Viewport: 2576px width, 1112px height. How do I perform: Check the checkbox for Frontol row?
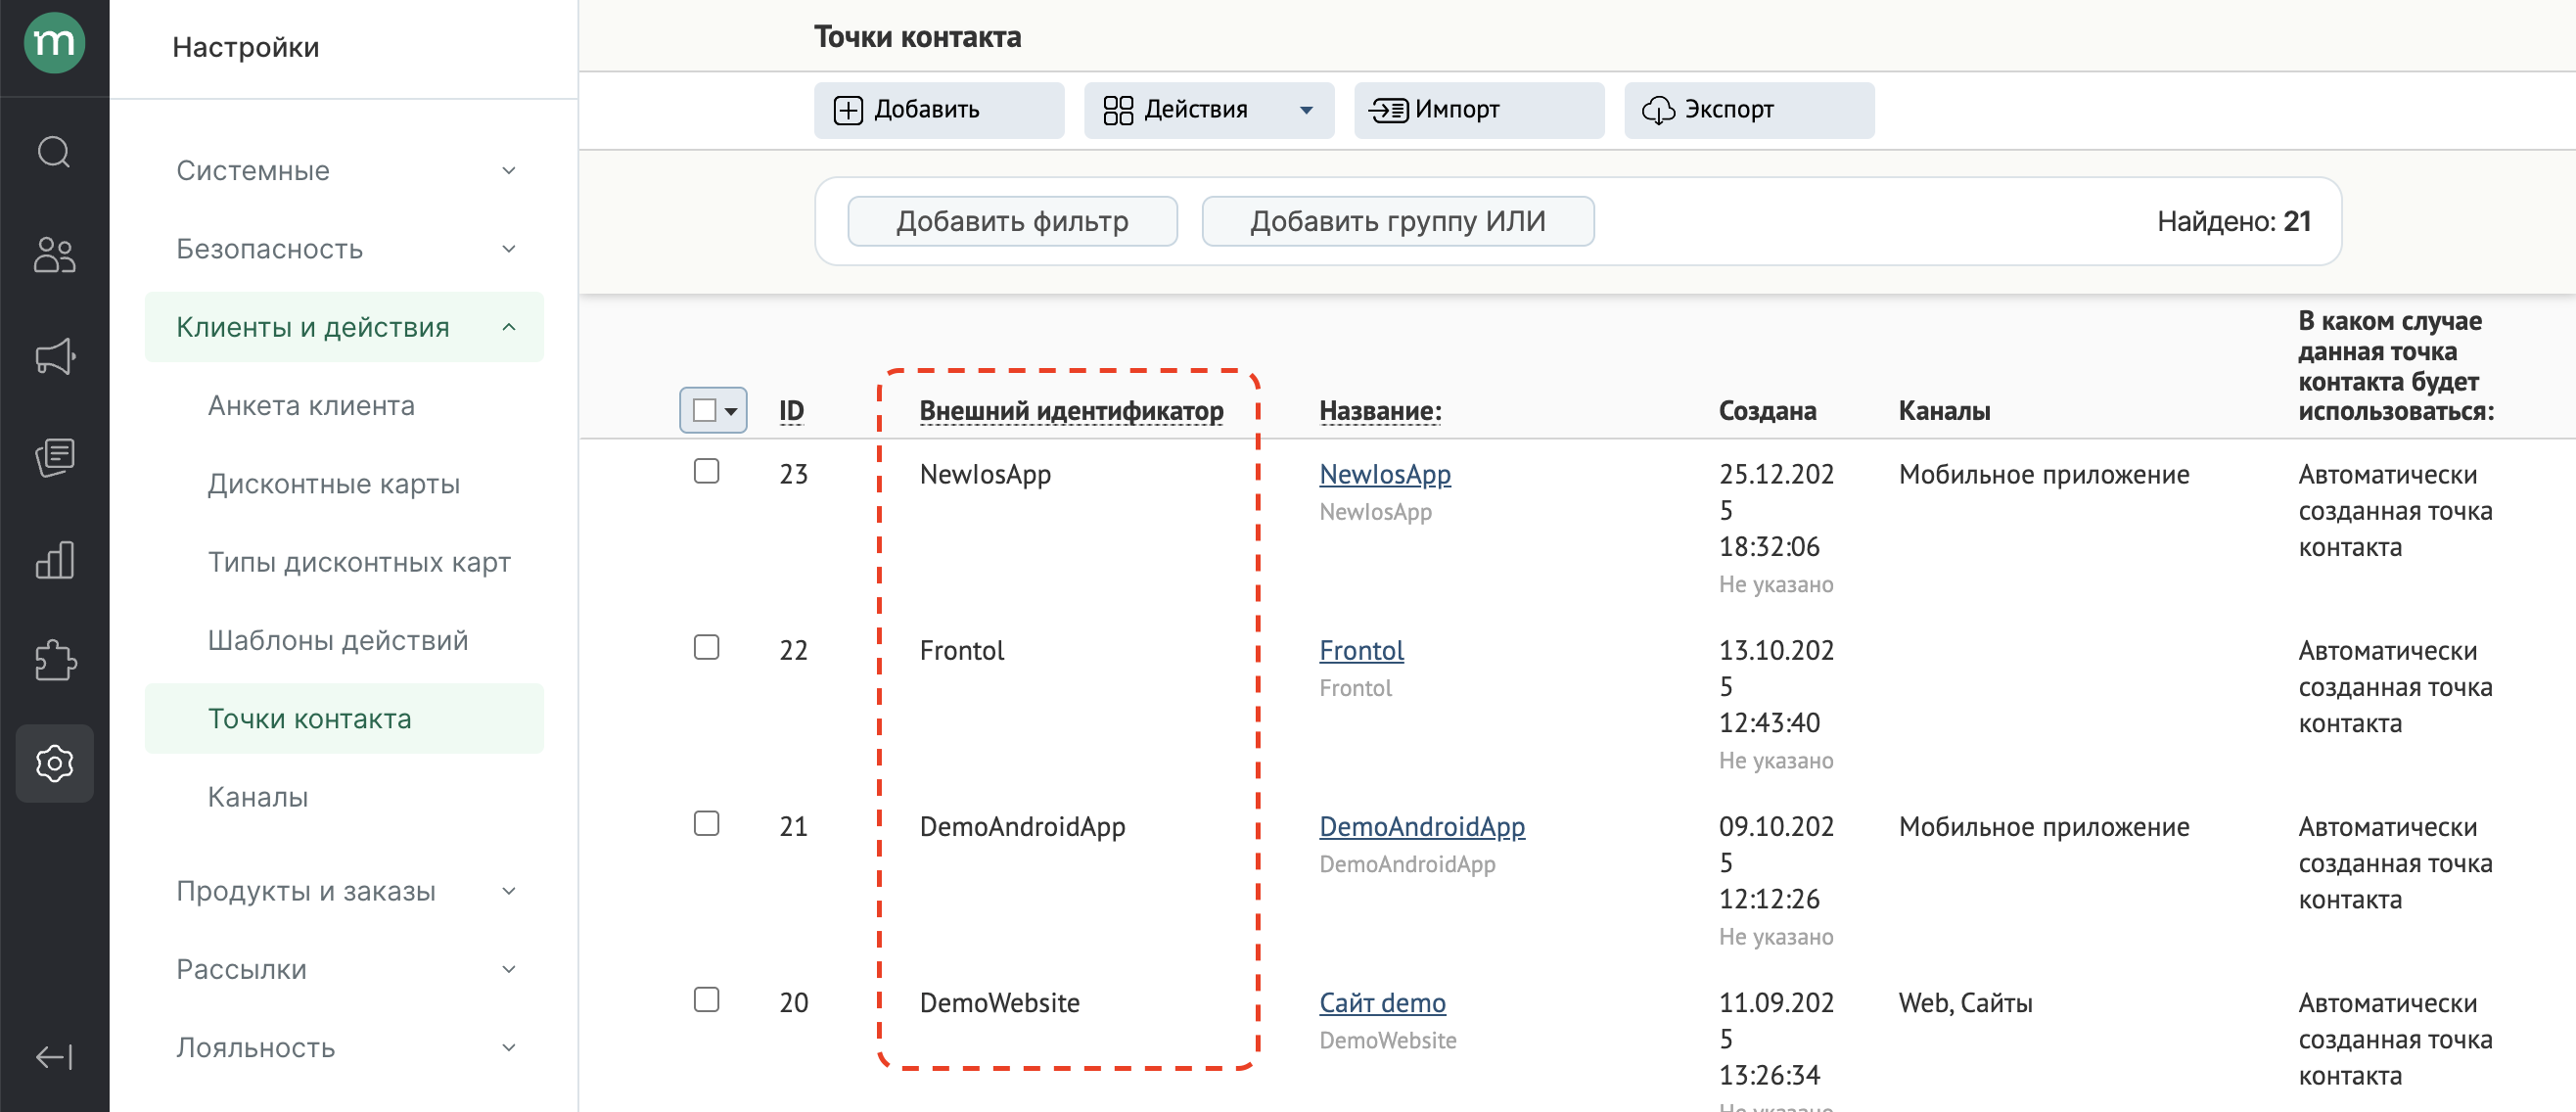coord(706,647)
